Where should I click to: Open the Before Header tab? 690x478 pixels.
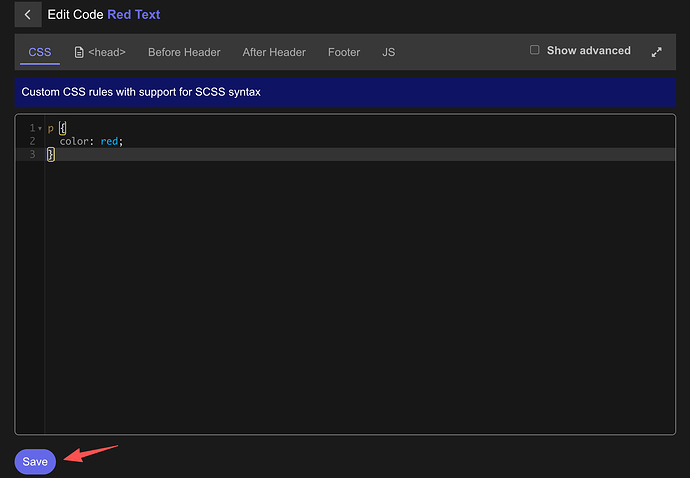pos(184,52)
